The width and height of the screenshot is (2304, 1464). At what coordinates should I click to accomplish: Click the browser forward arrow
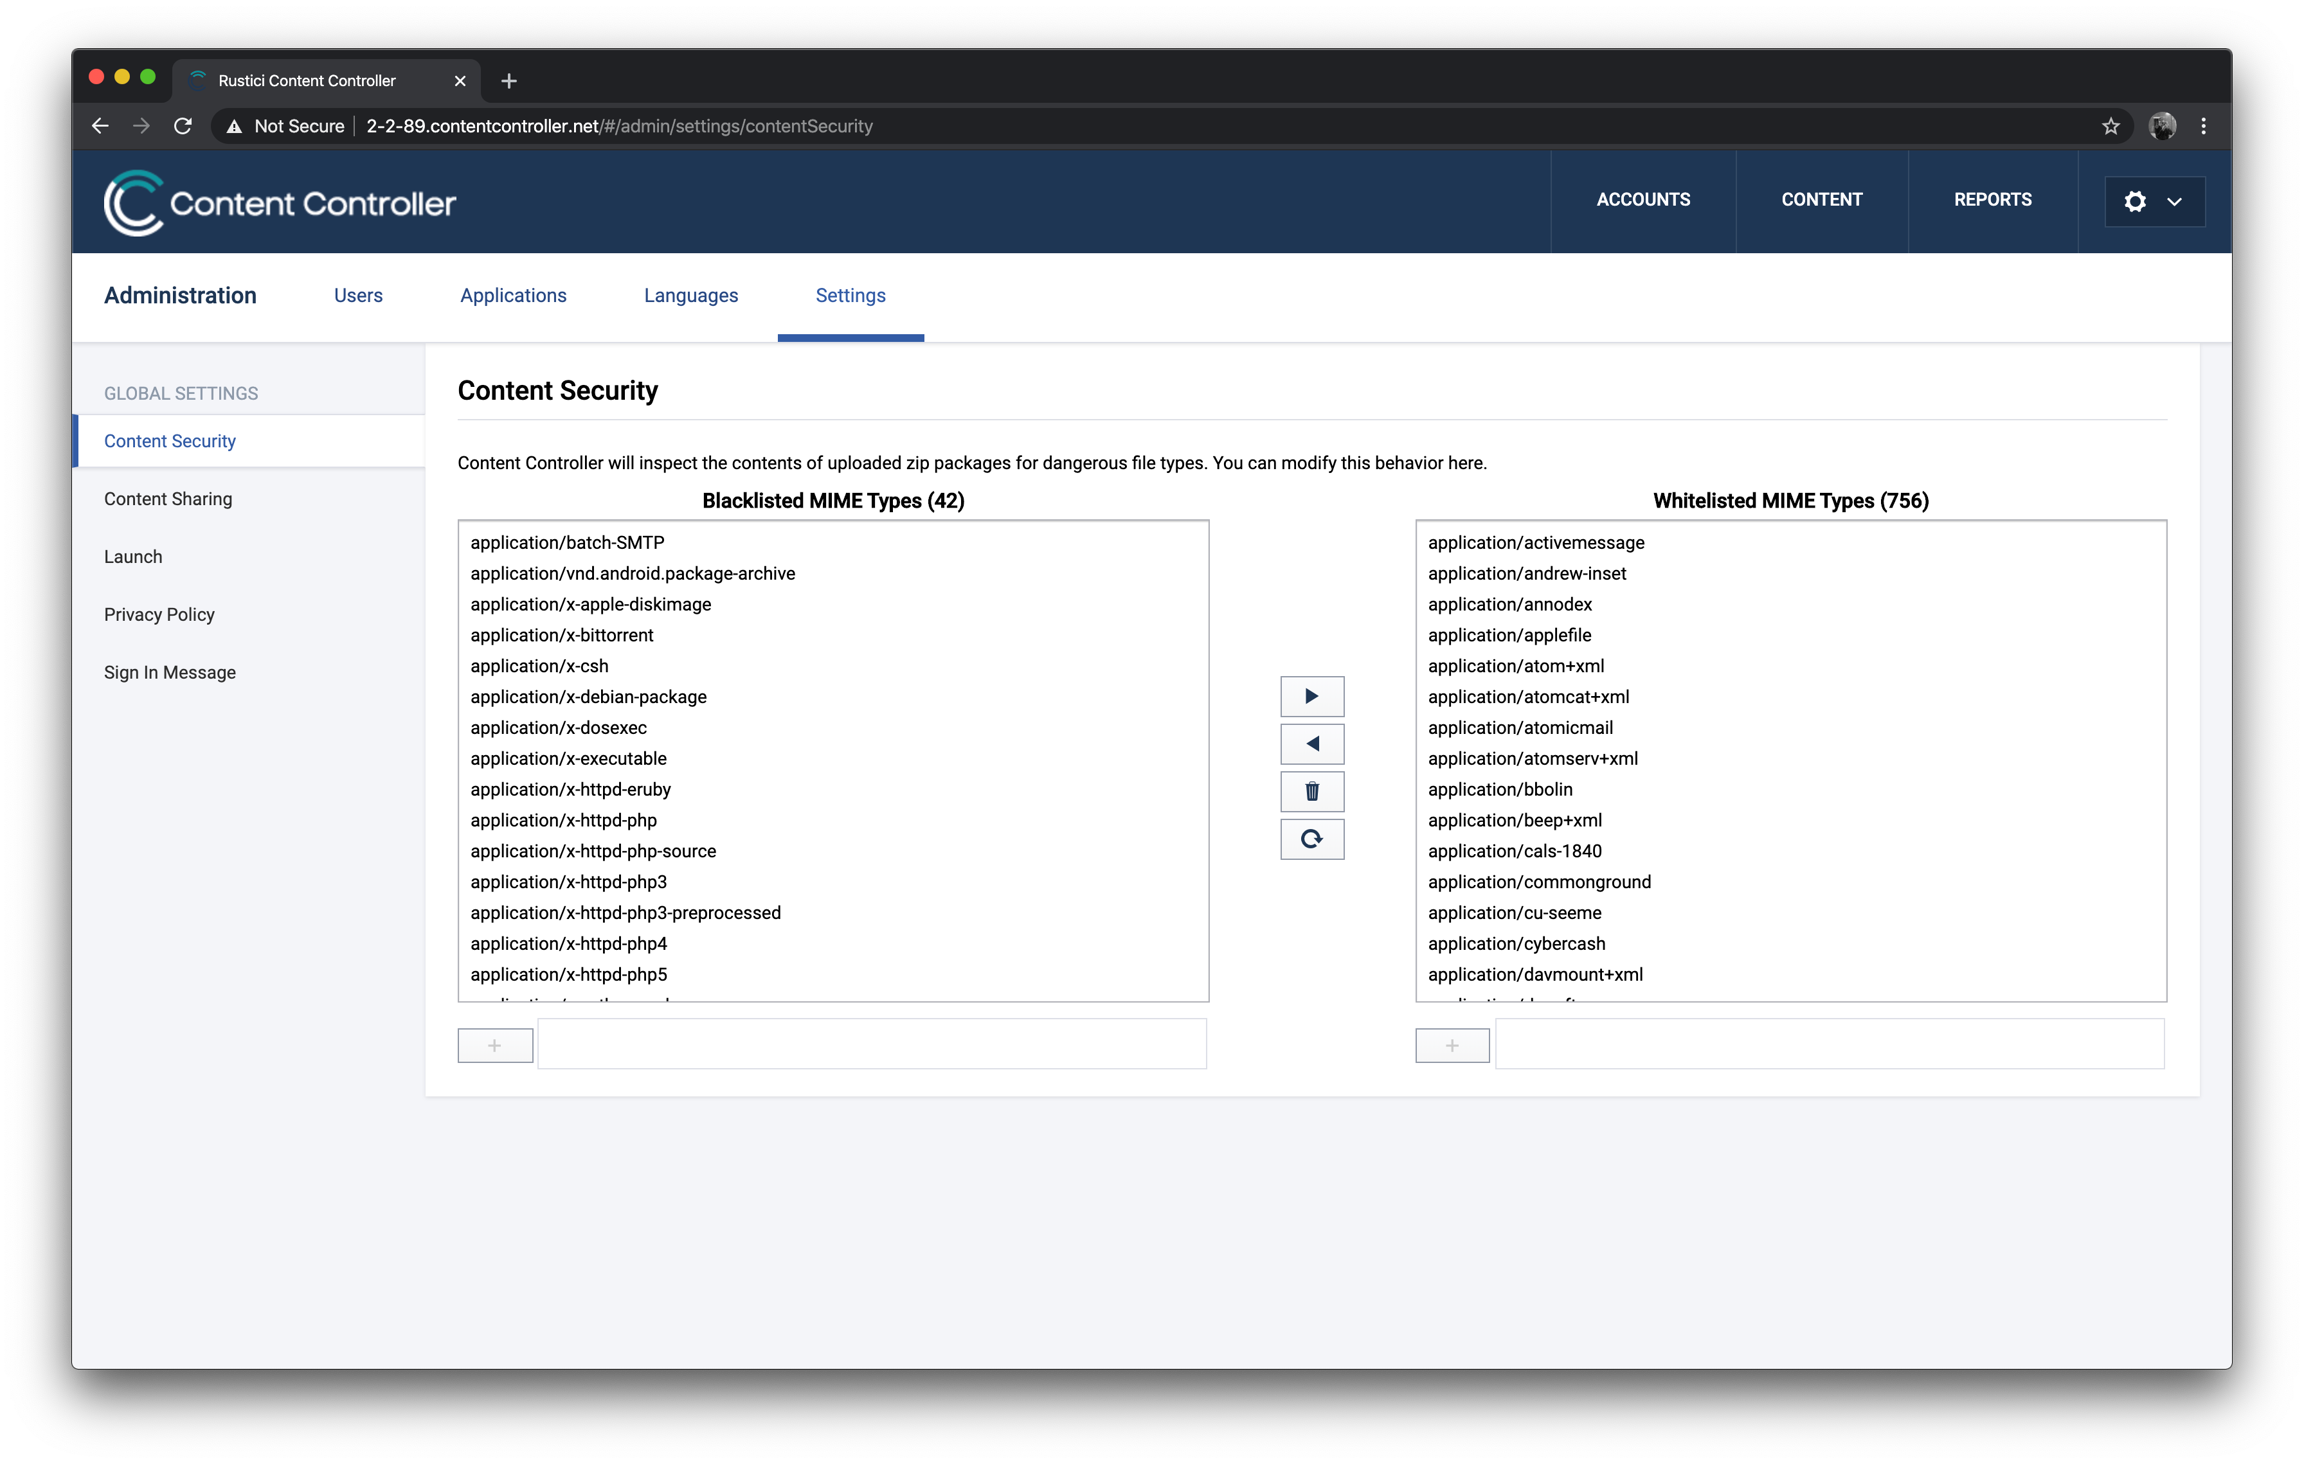pyautogui.click(x=141, y=126)
